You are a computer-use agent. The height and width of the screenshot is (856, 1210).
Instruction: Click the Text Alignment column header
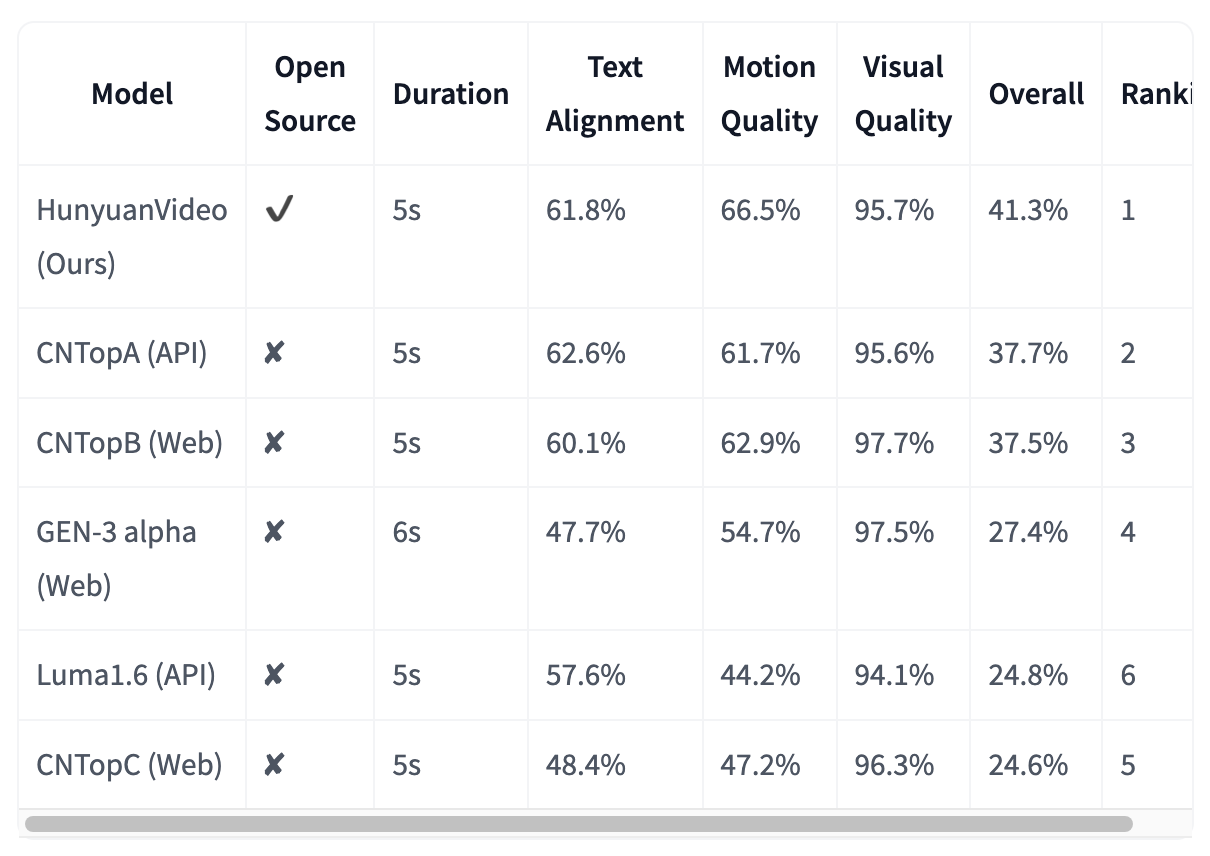coord(615,94)
